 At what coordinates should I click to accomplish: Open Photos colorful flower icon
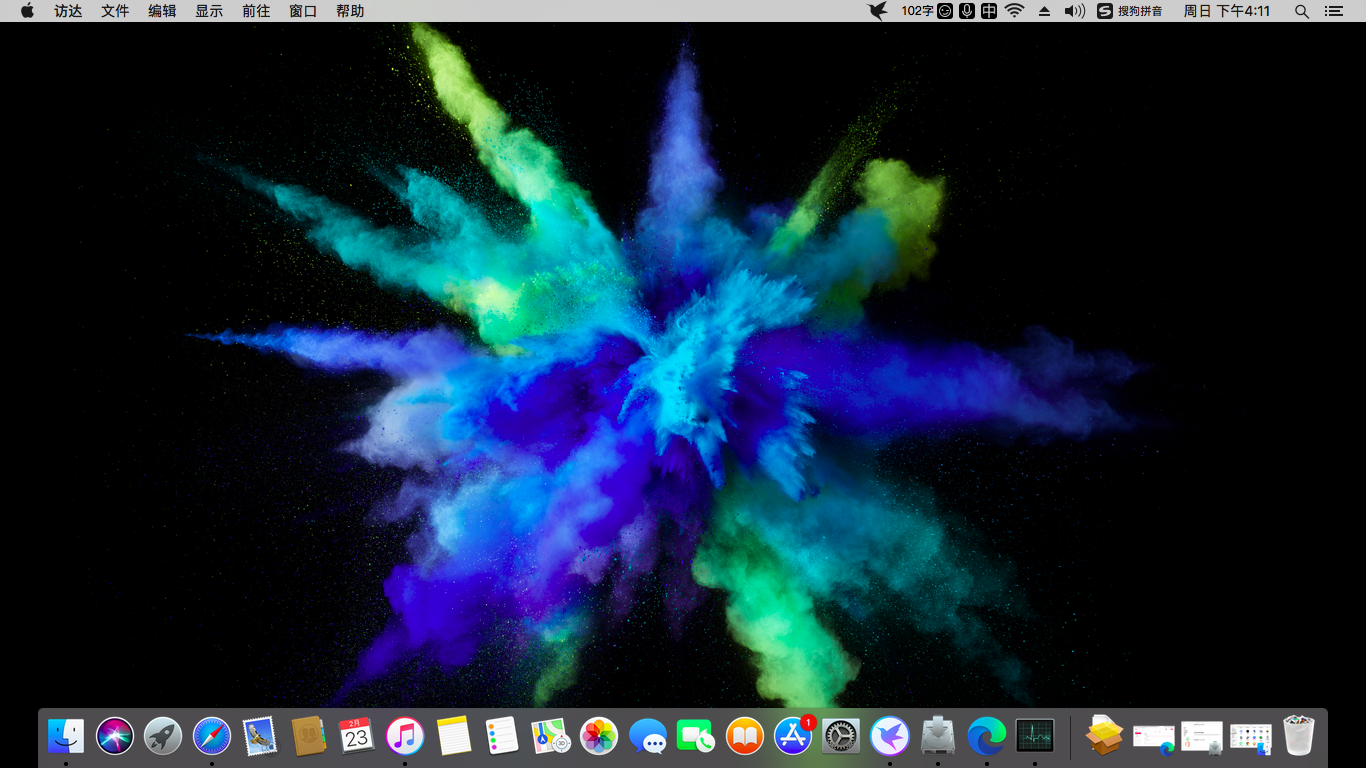pyautogui.click(x=599, y=737)
